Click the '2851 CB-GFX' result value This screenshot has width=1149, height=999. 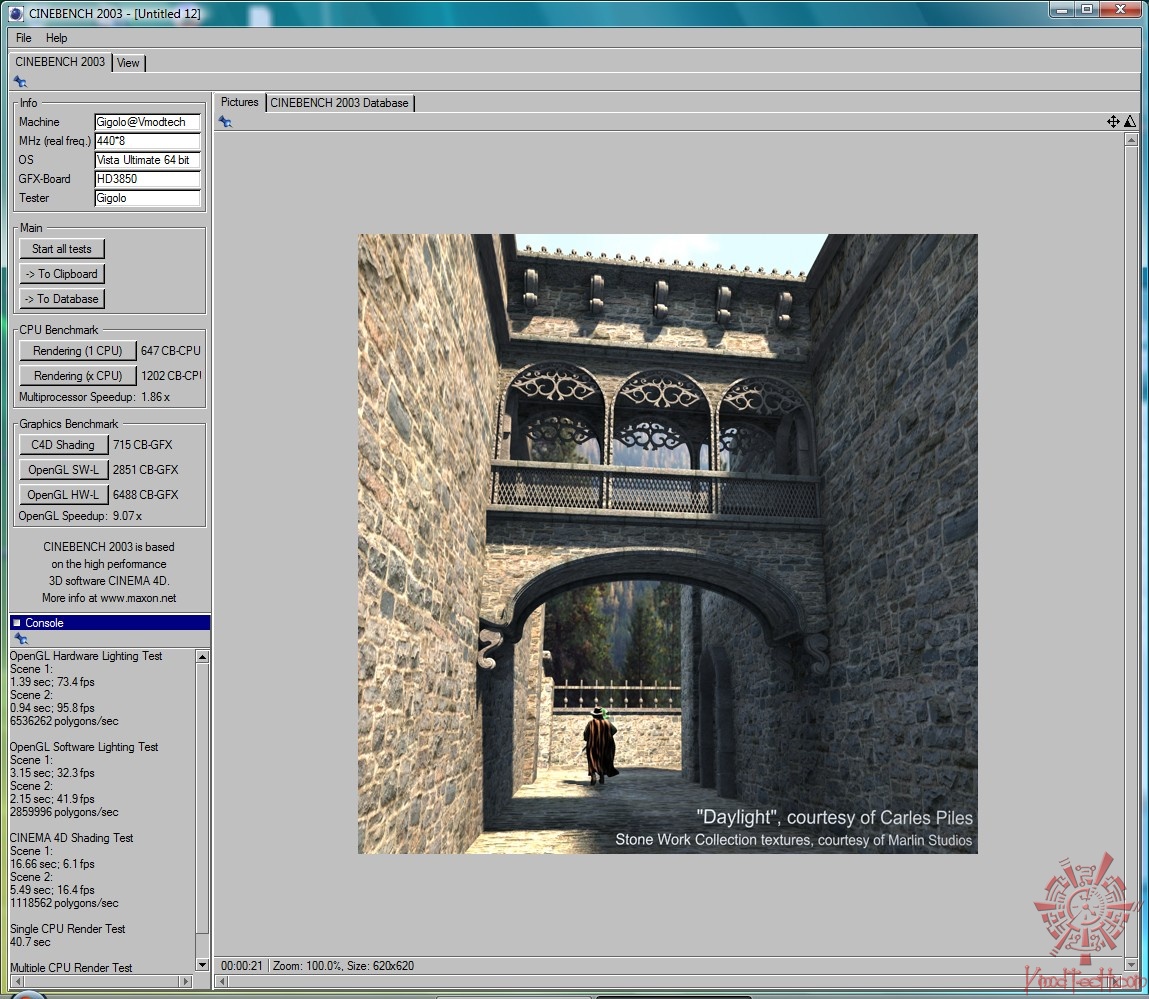pyautogui.click(x=145, y=470)
